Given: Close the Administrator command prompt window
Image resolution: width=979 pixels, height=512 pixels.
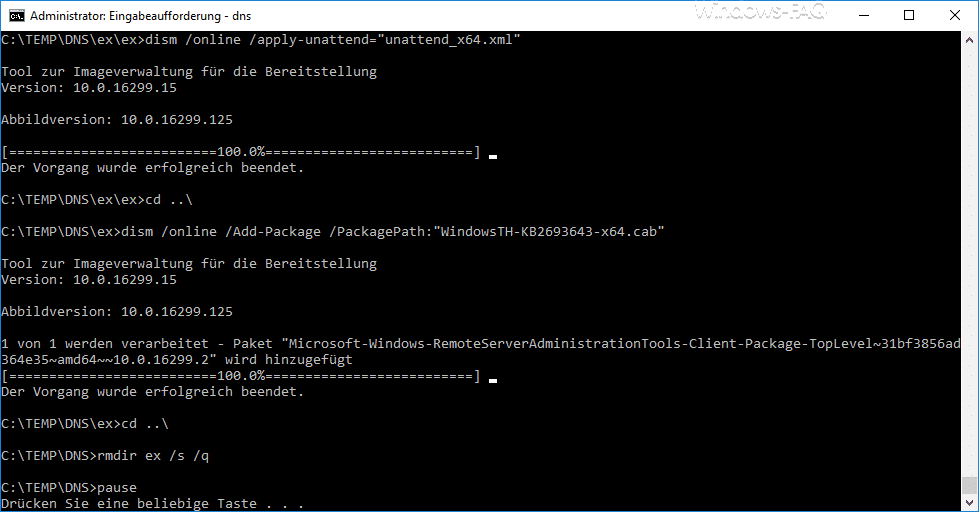Looking at the screenshot, I should (x=955, y=16).
